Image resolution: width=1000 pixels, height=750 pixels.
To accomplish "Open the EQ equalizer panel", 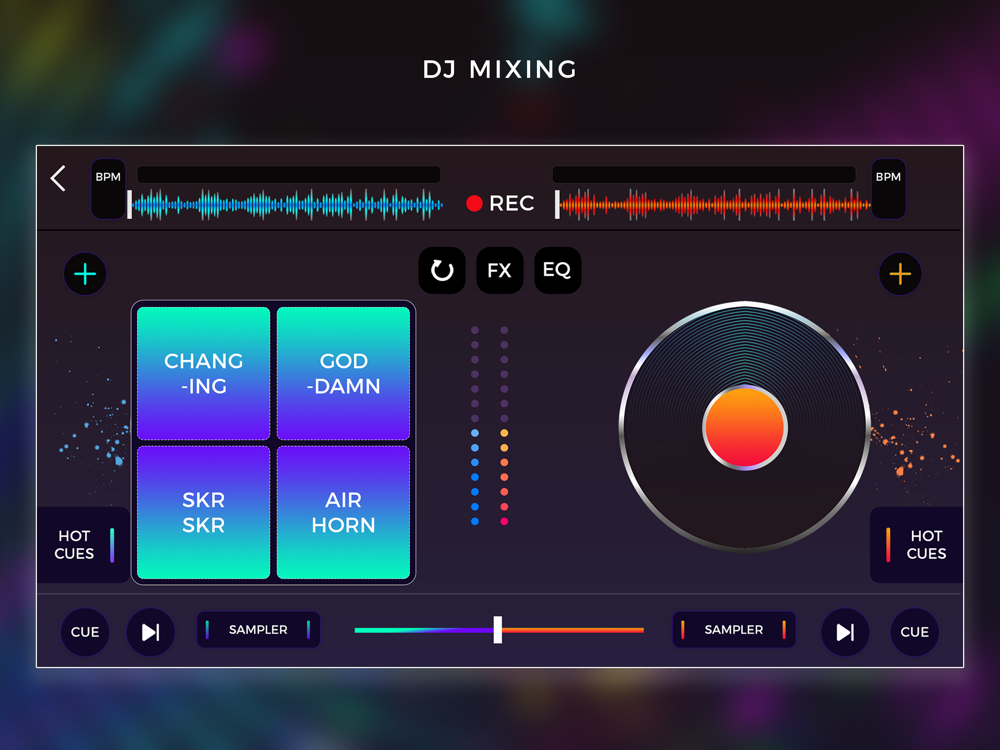I will point(557,270).
